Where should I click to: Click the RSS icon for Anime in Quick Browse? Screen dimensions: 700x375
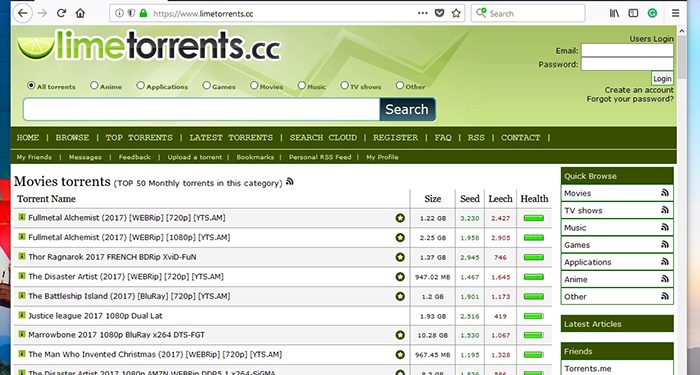click(x=665, y=279)
